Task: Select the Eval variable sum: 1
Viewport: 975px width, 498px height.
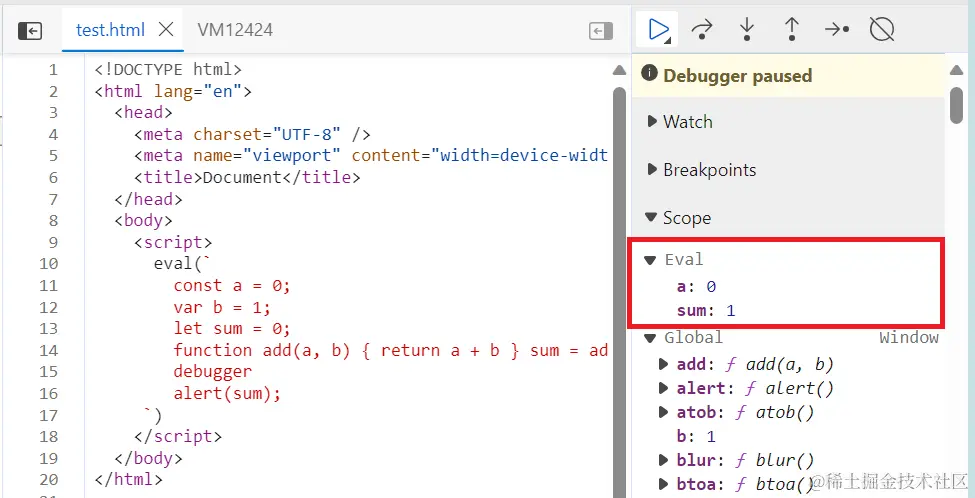Action: coord(706,310)
